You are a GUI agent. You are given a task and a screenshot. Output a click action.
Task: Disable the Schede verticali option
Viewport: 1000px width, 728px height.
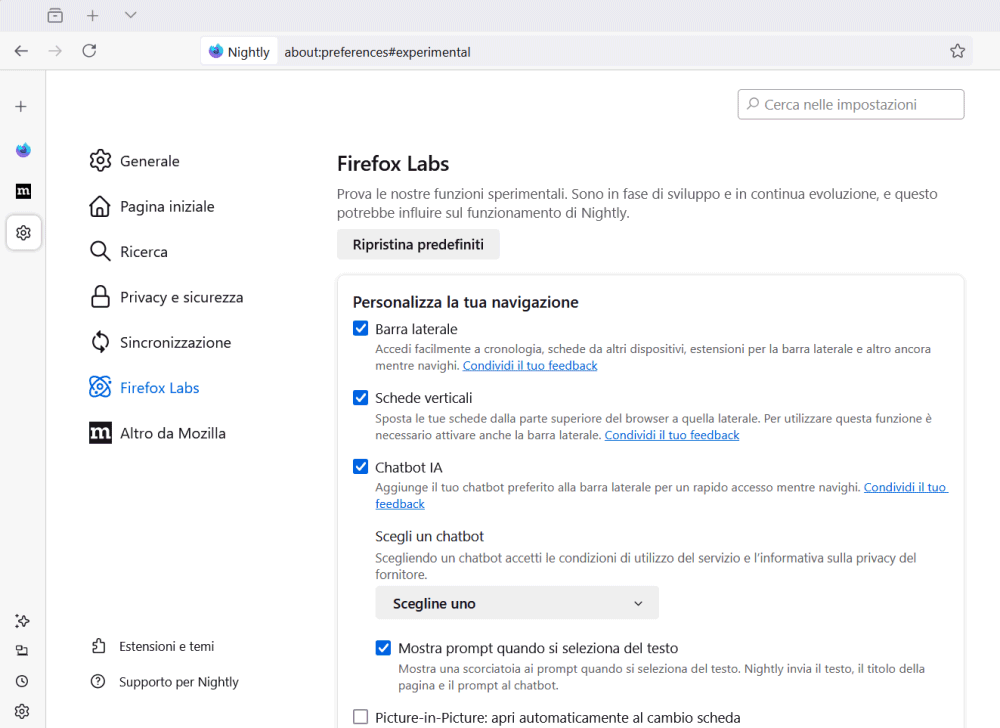coord(361,398)
